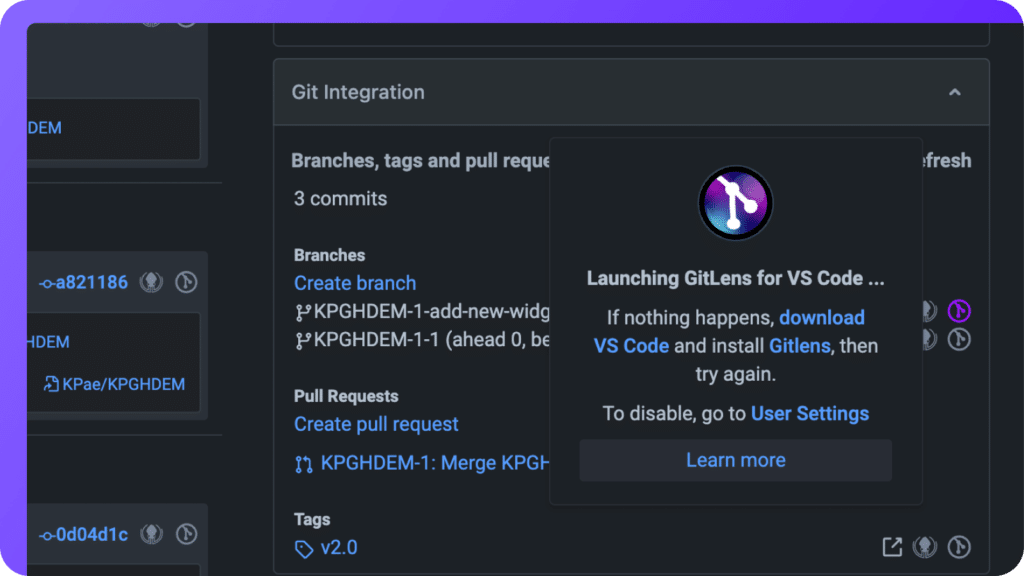
Task: Open the Learn more button in GitLens popup
Action: 735,460
